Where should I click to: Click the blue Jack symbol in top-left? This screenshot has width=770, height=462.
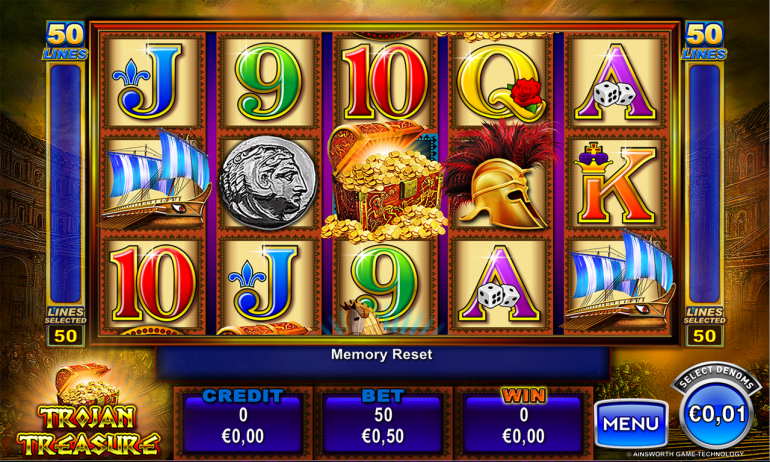[x=147, y=82]
